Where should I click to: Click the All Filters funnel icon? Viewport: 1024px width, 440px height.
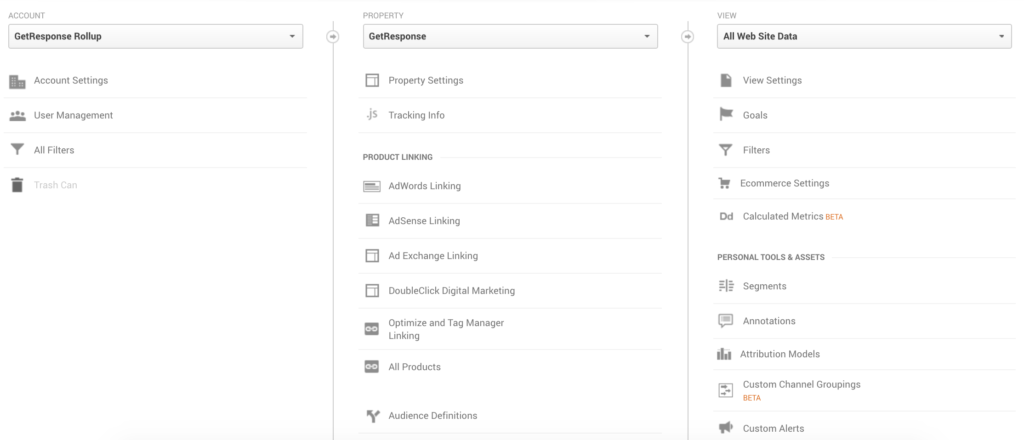pos(17,150)
